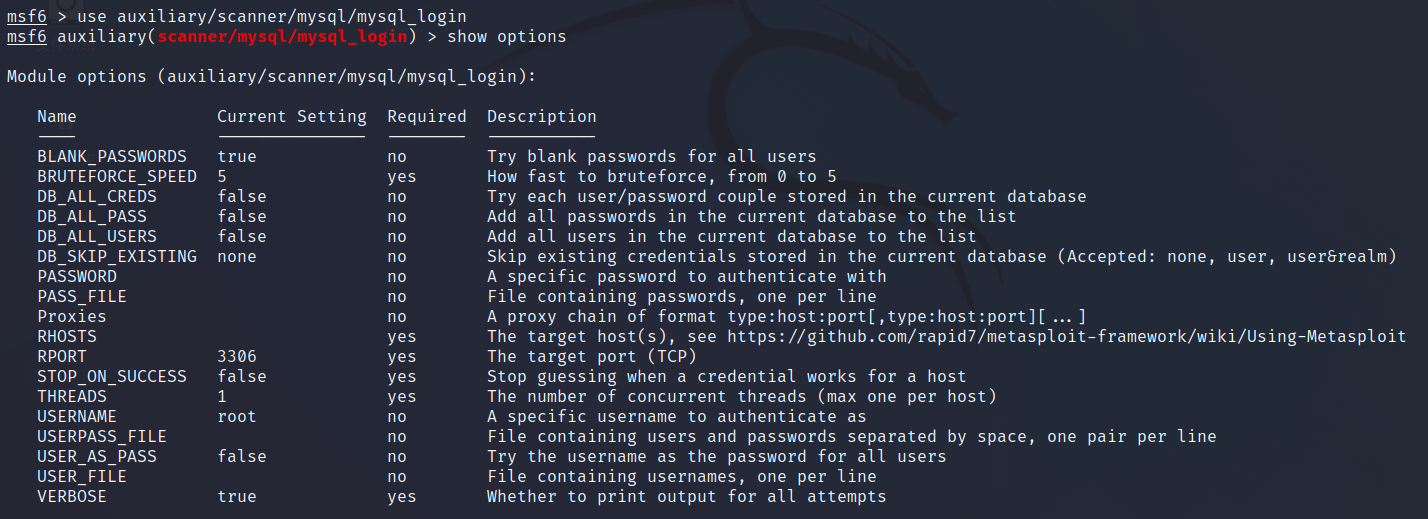
Task: Select the RPORT value 3306
Action: click(x=237, y=357)
